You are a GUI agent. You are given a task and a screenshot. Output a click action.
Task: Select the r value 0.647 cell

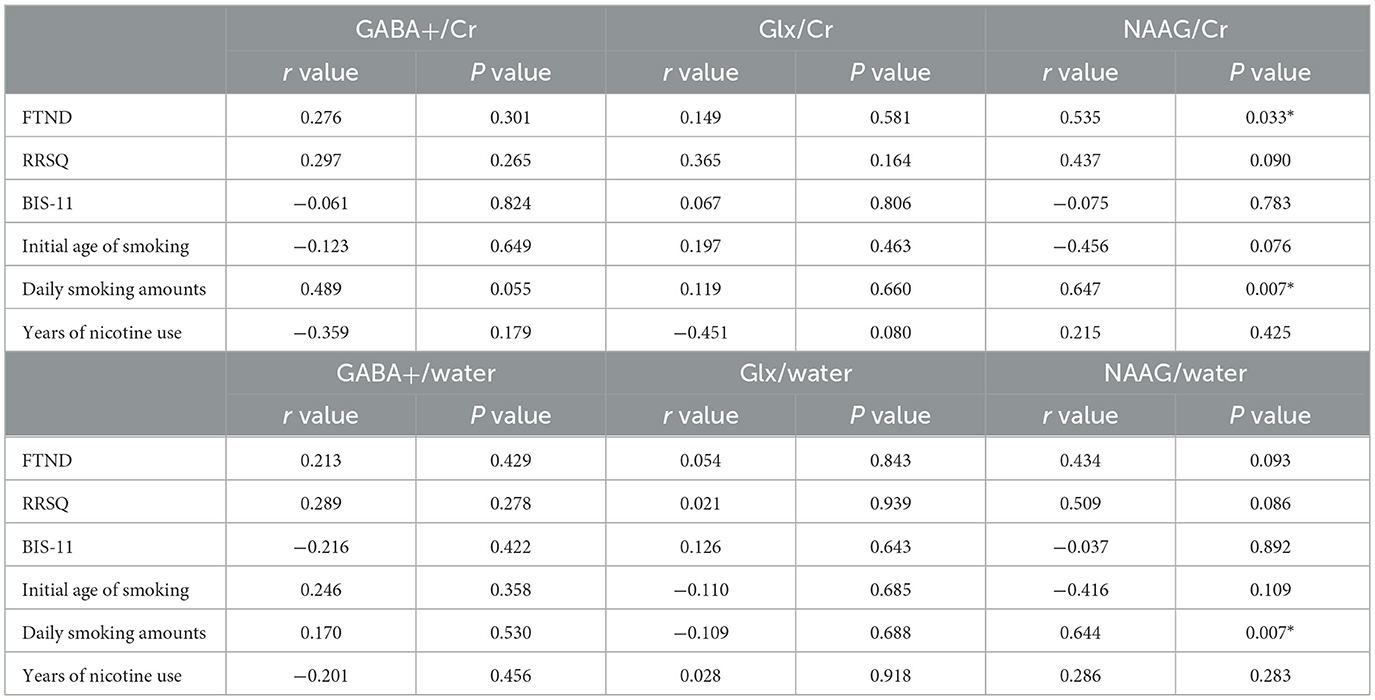coord(1081,289)
